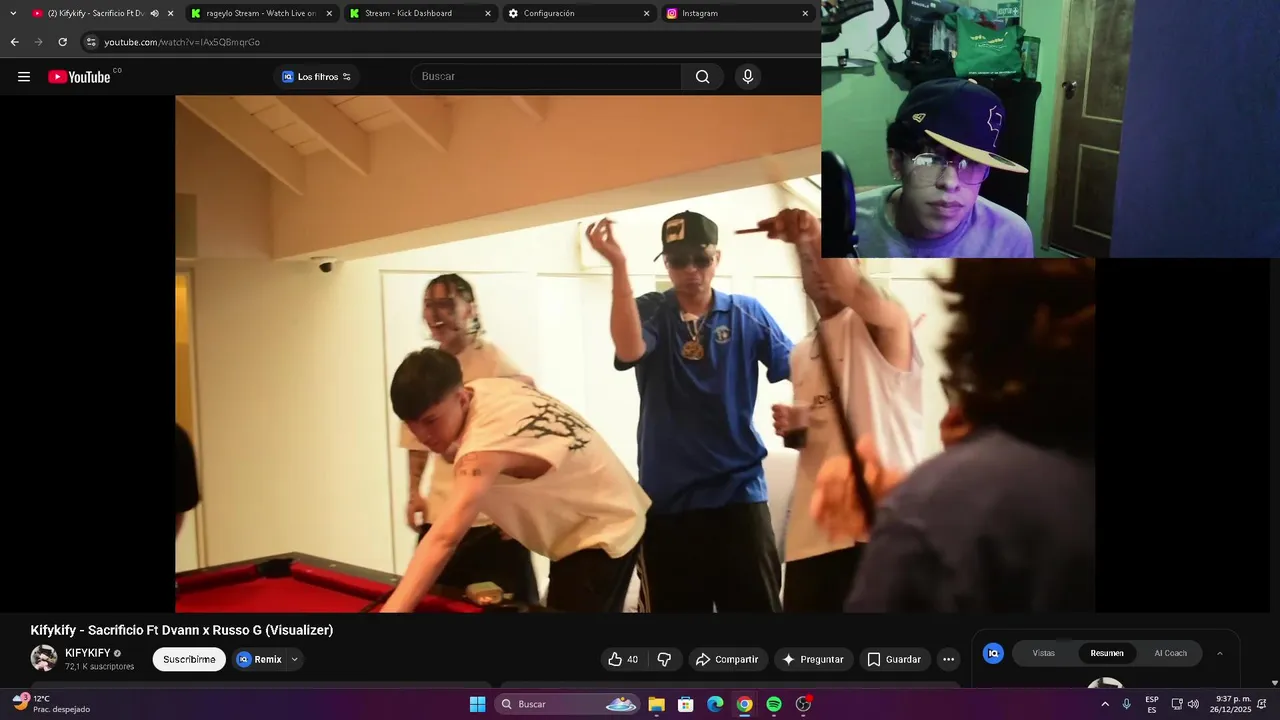Expand the Remix dropdown arrow

[294, 659]
